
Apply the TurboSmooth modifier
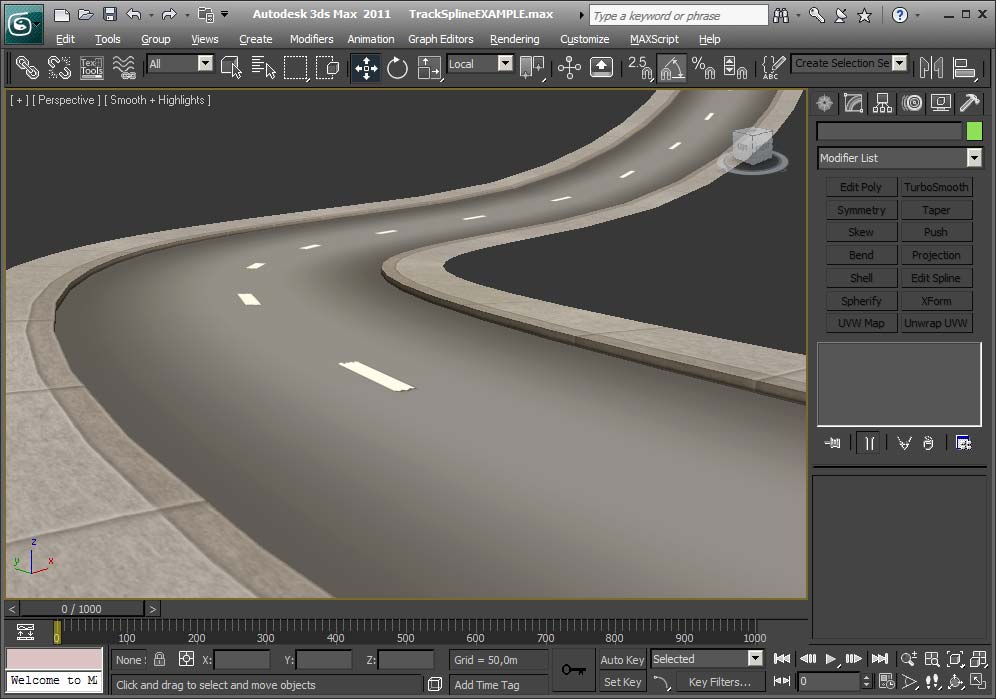click(937, 186)
